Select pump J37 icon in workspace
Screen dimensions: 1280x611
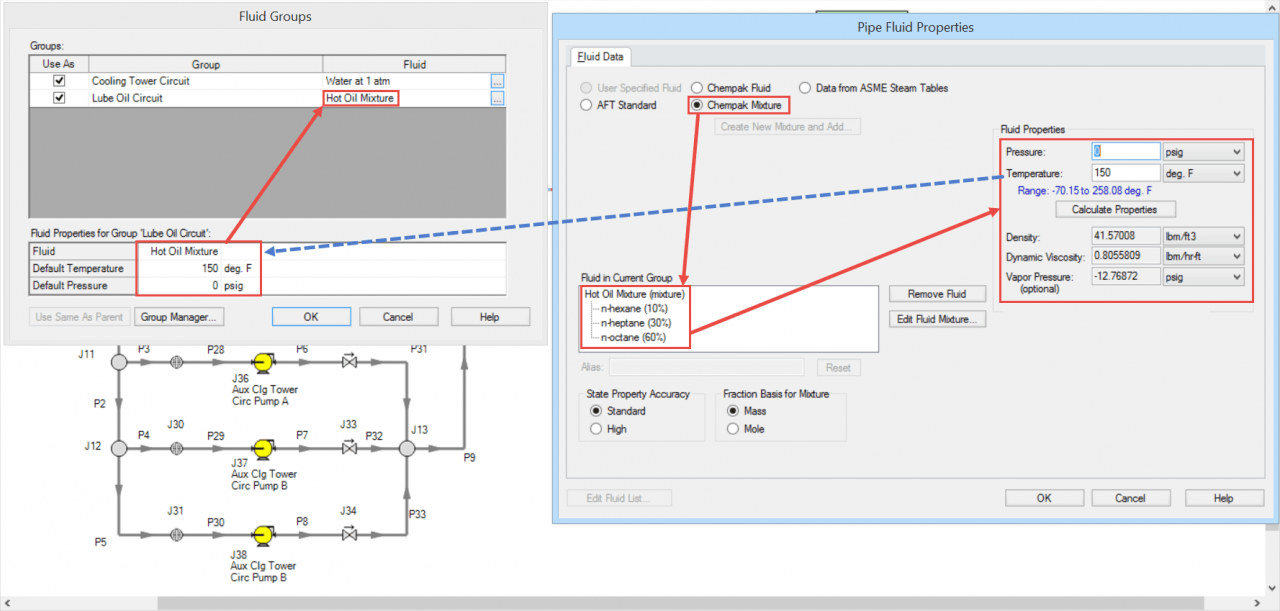tap(265, 448)
